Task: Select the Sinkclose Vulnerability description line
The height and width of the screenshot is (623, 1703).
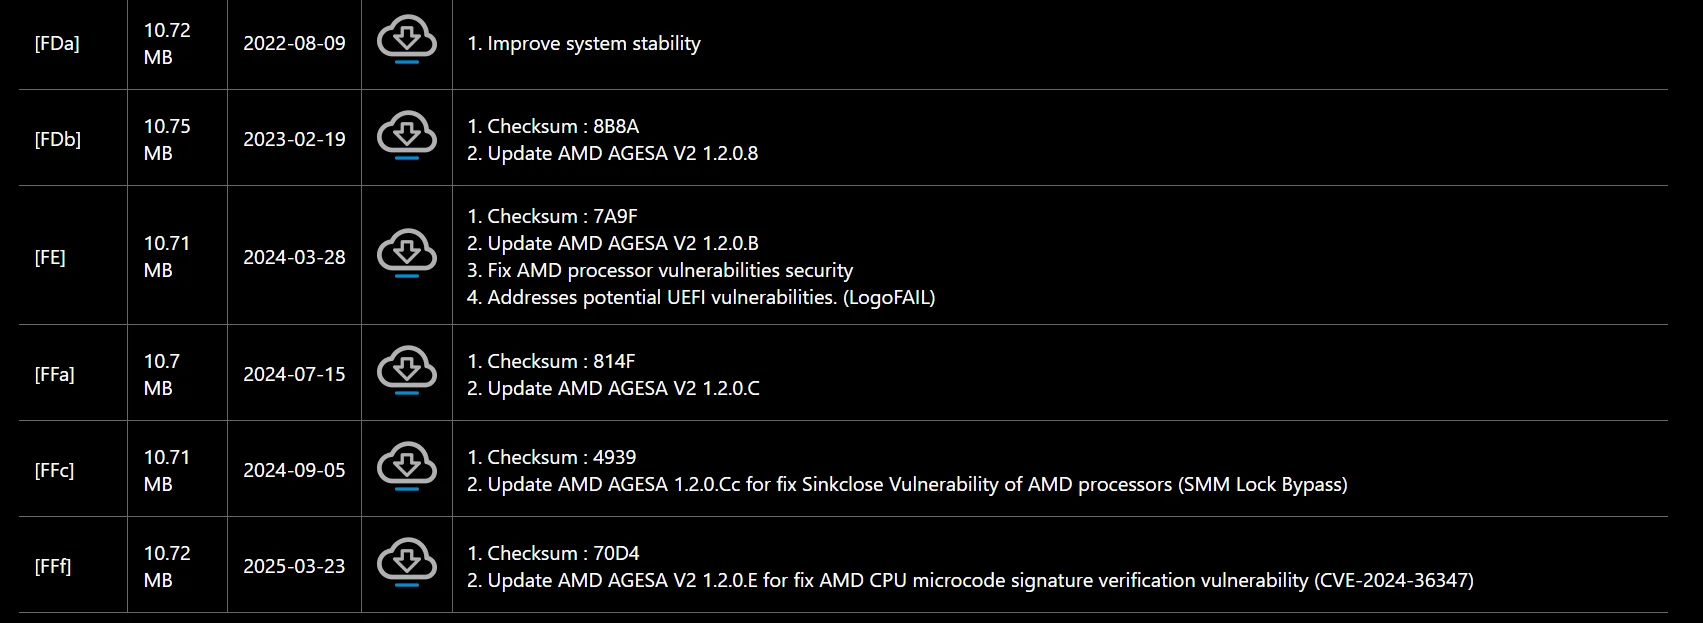Action: click(907, 484)
